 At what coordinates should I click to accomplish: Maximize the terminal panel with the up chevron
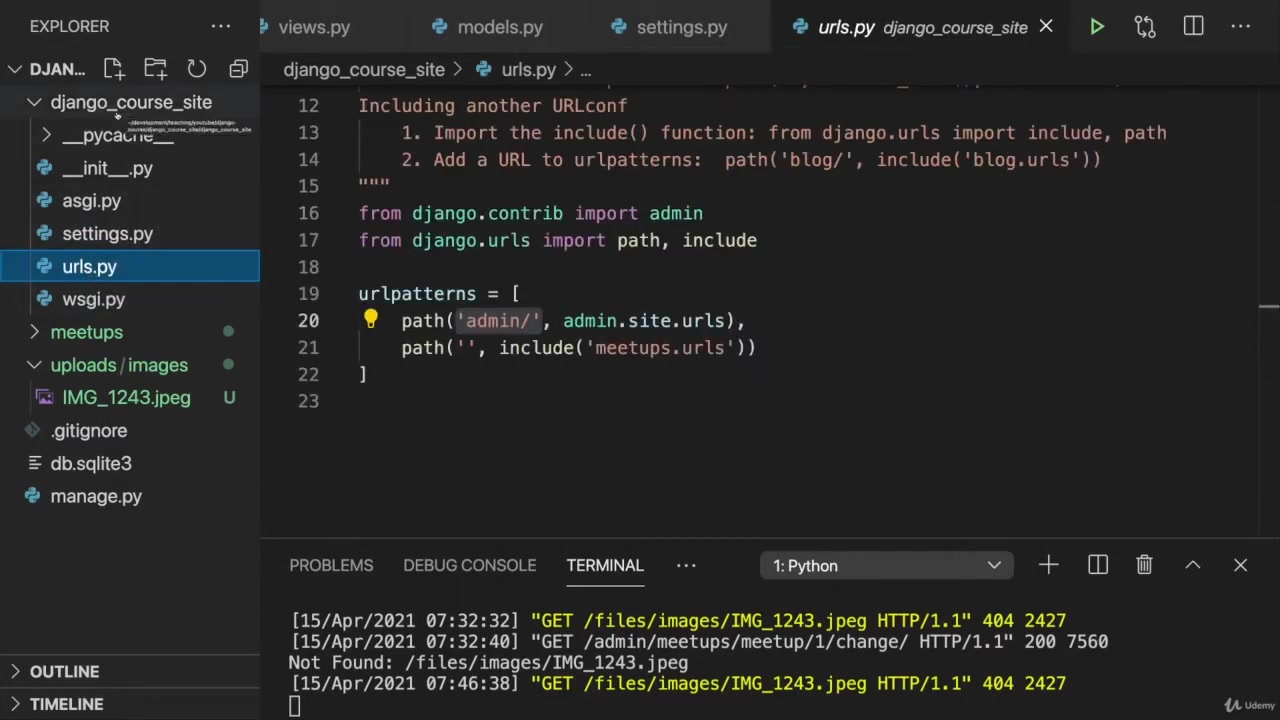[1192, 565]
